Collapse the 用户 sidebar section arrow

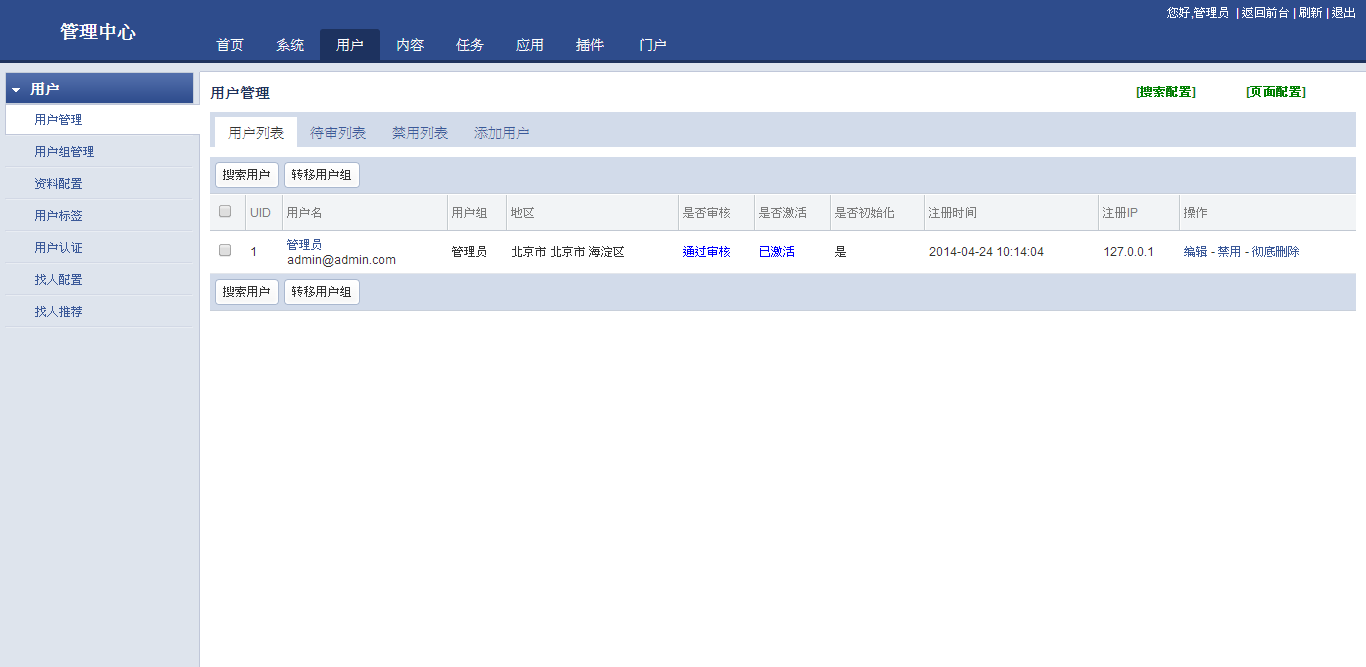16,90
